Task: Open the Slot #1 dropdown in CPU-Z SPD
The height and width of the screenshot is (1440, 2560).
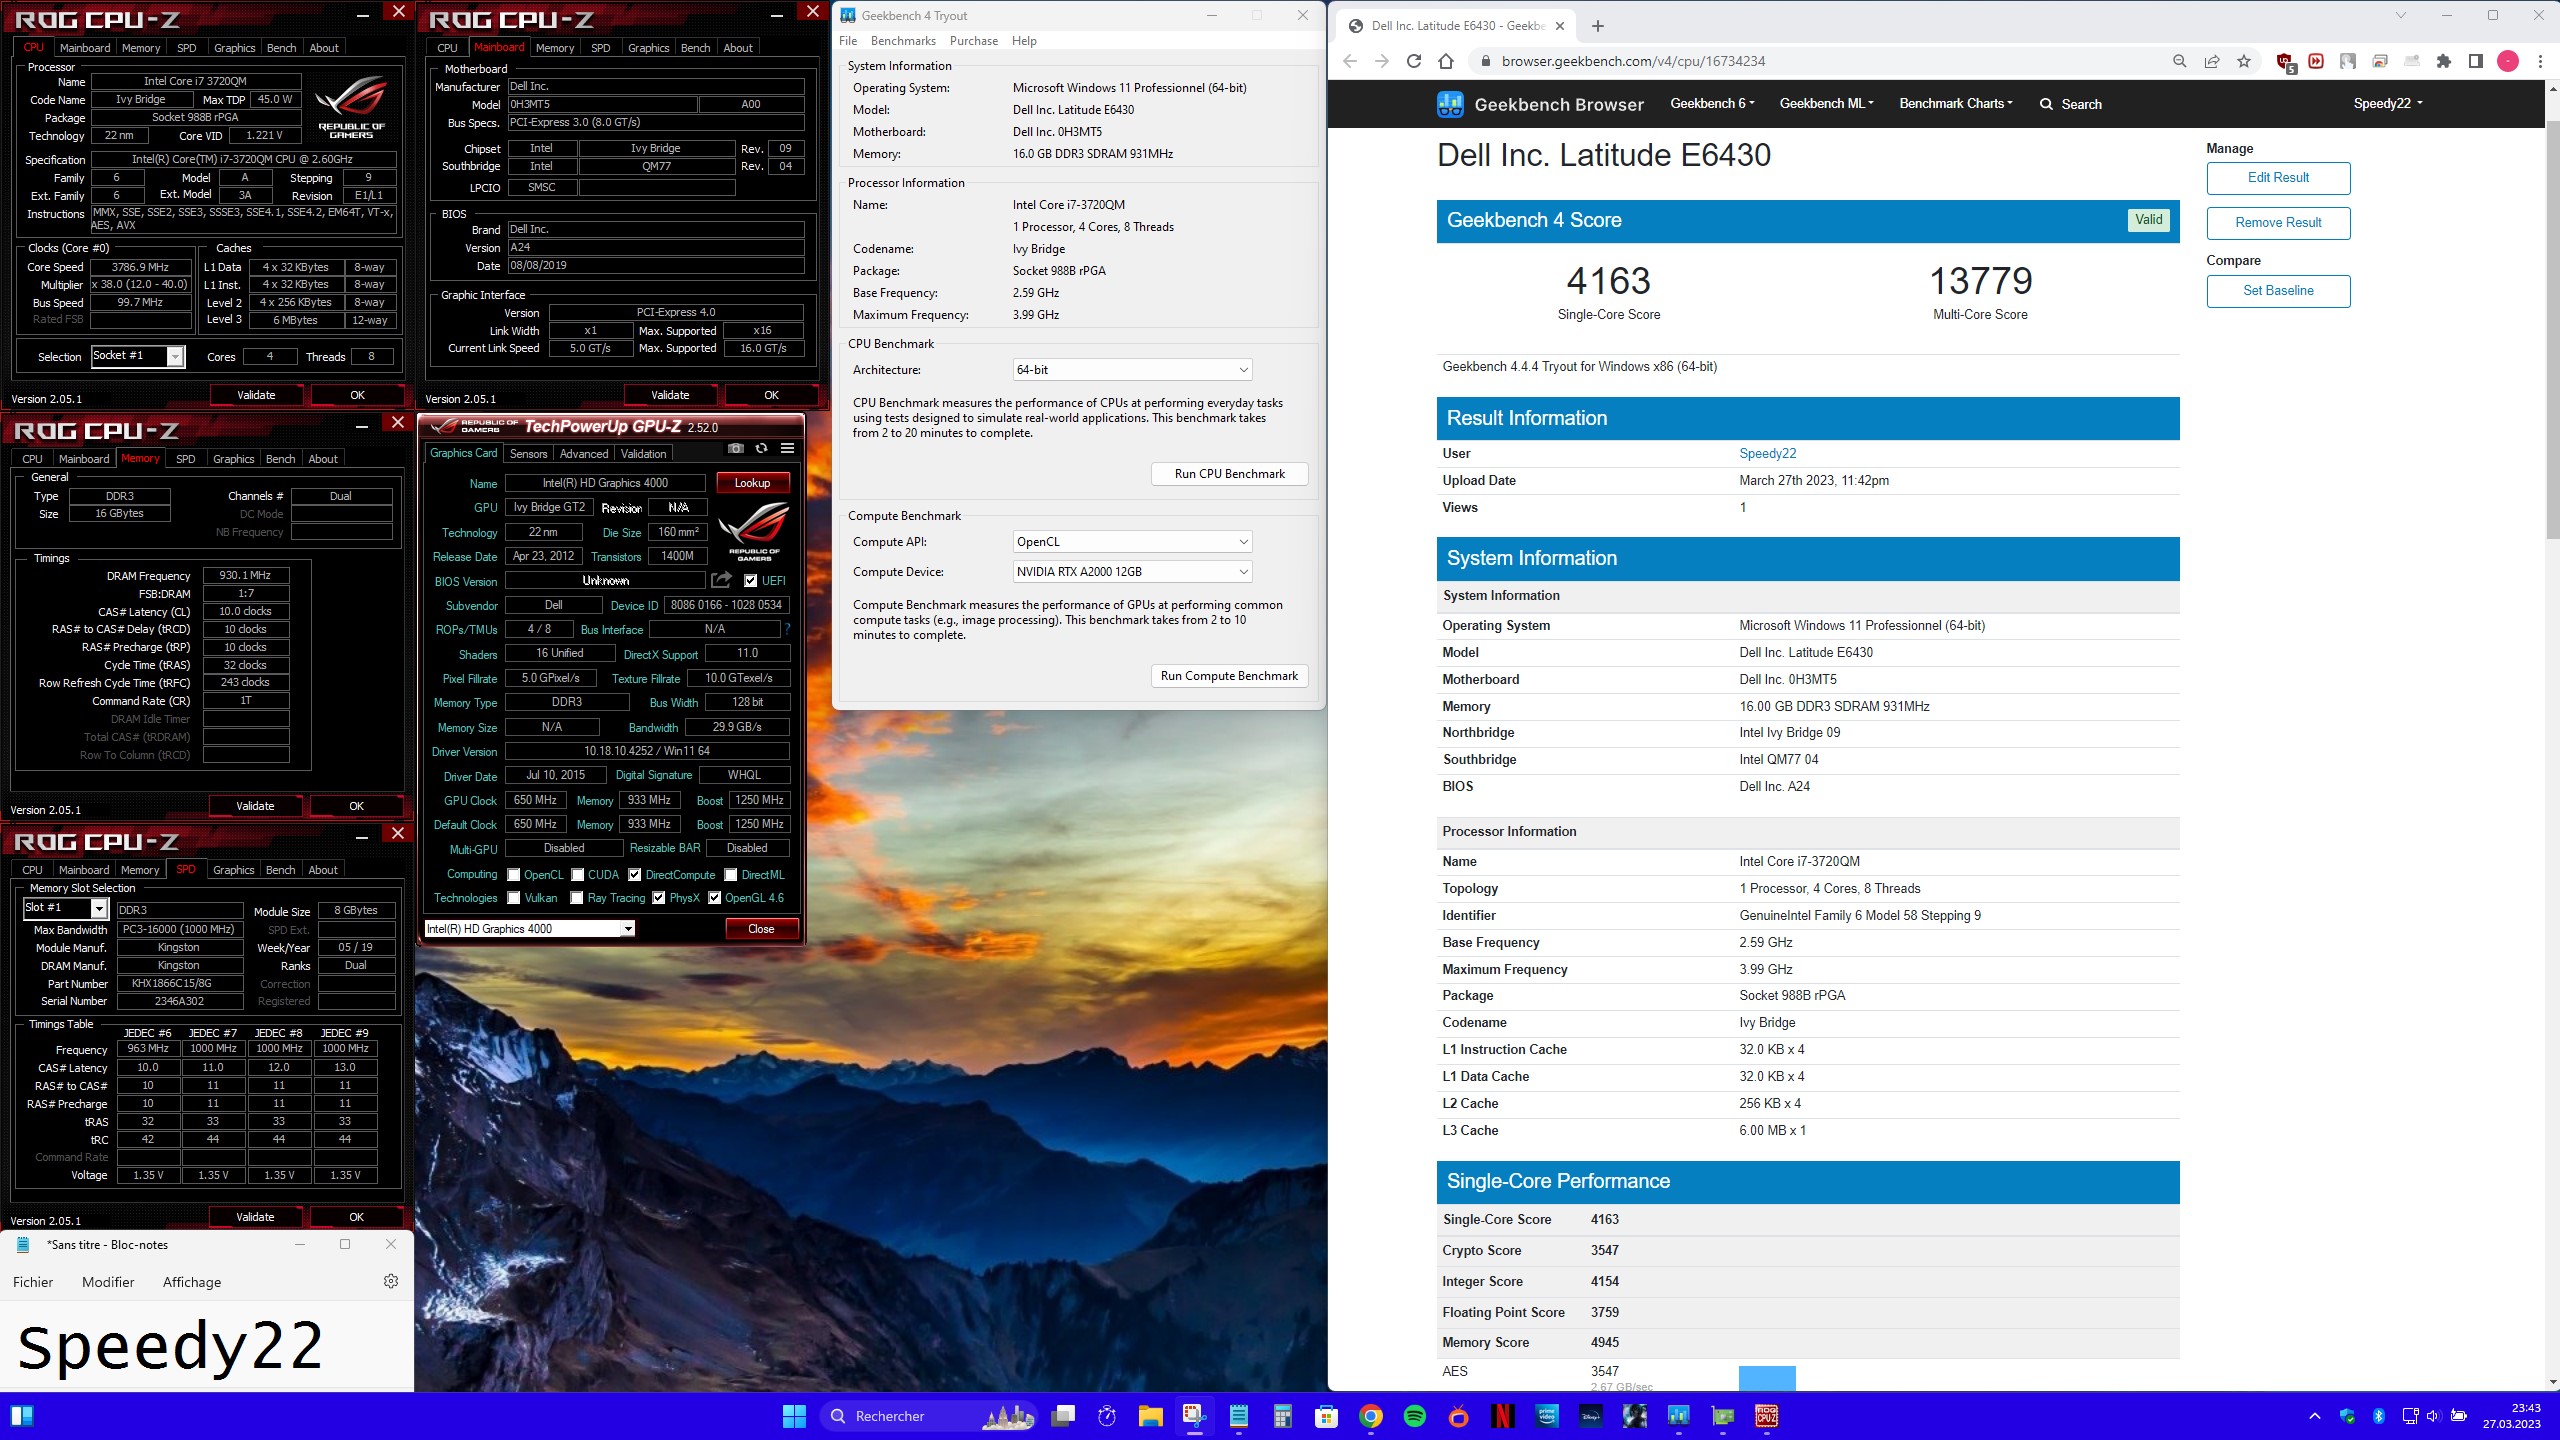Action: pos(65,908)
